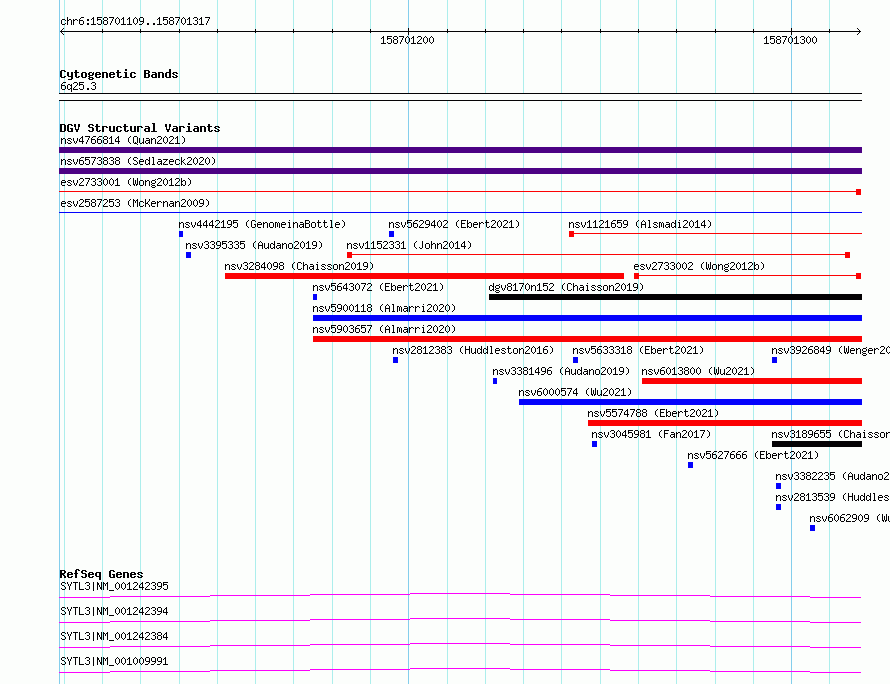Select nsv5903657 (Almarri2020) variant label
Image resolution: width=890 pixels, height=684 pixels.
384,329
